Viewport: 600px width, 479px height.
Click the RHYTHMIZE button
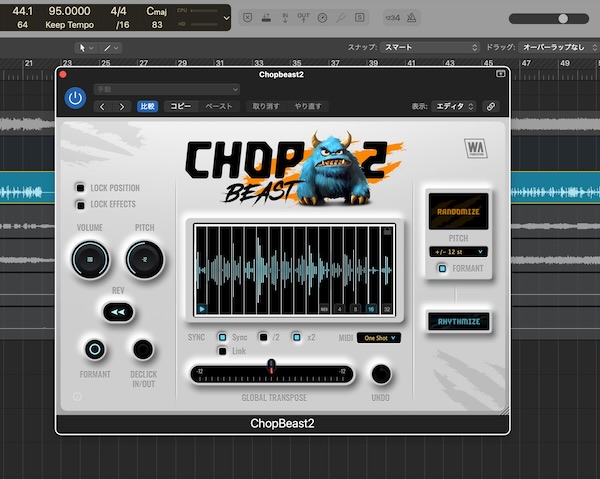458,321
